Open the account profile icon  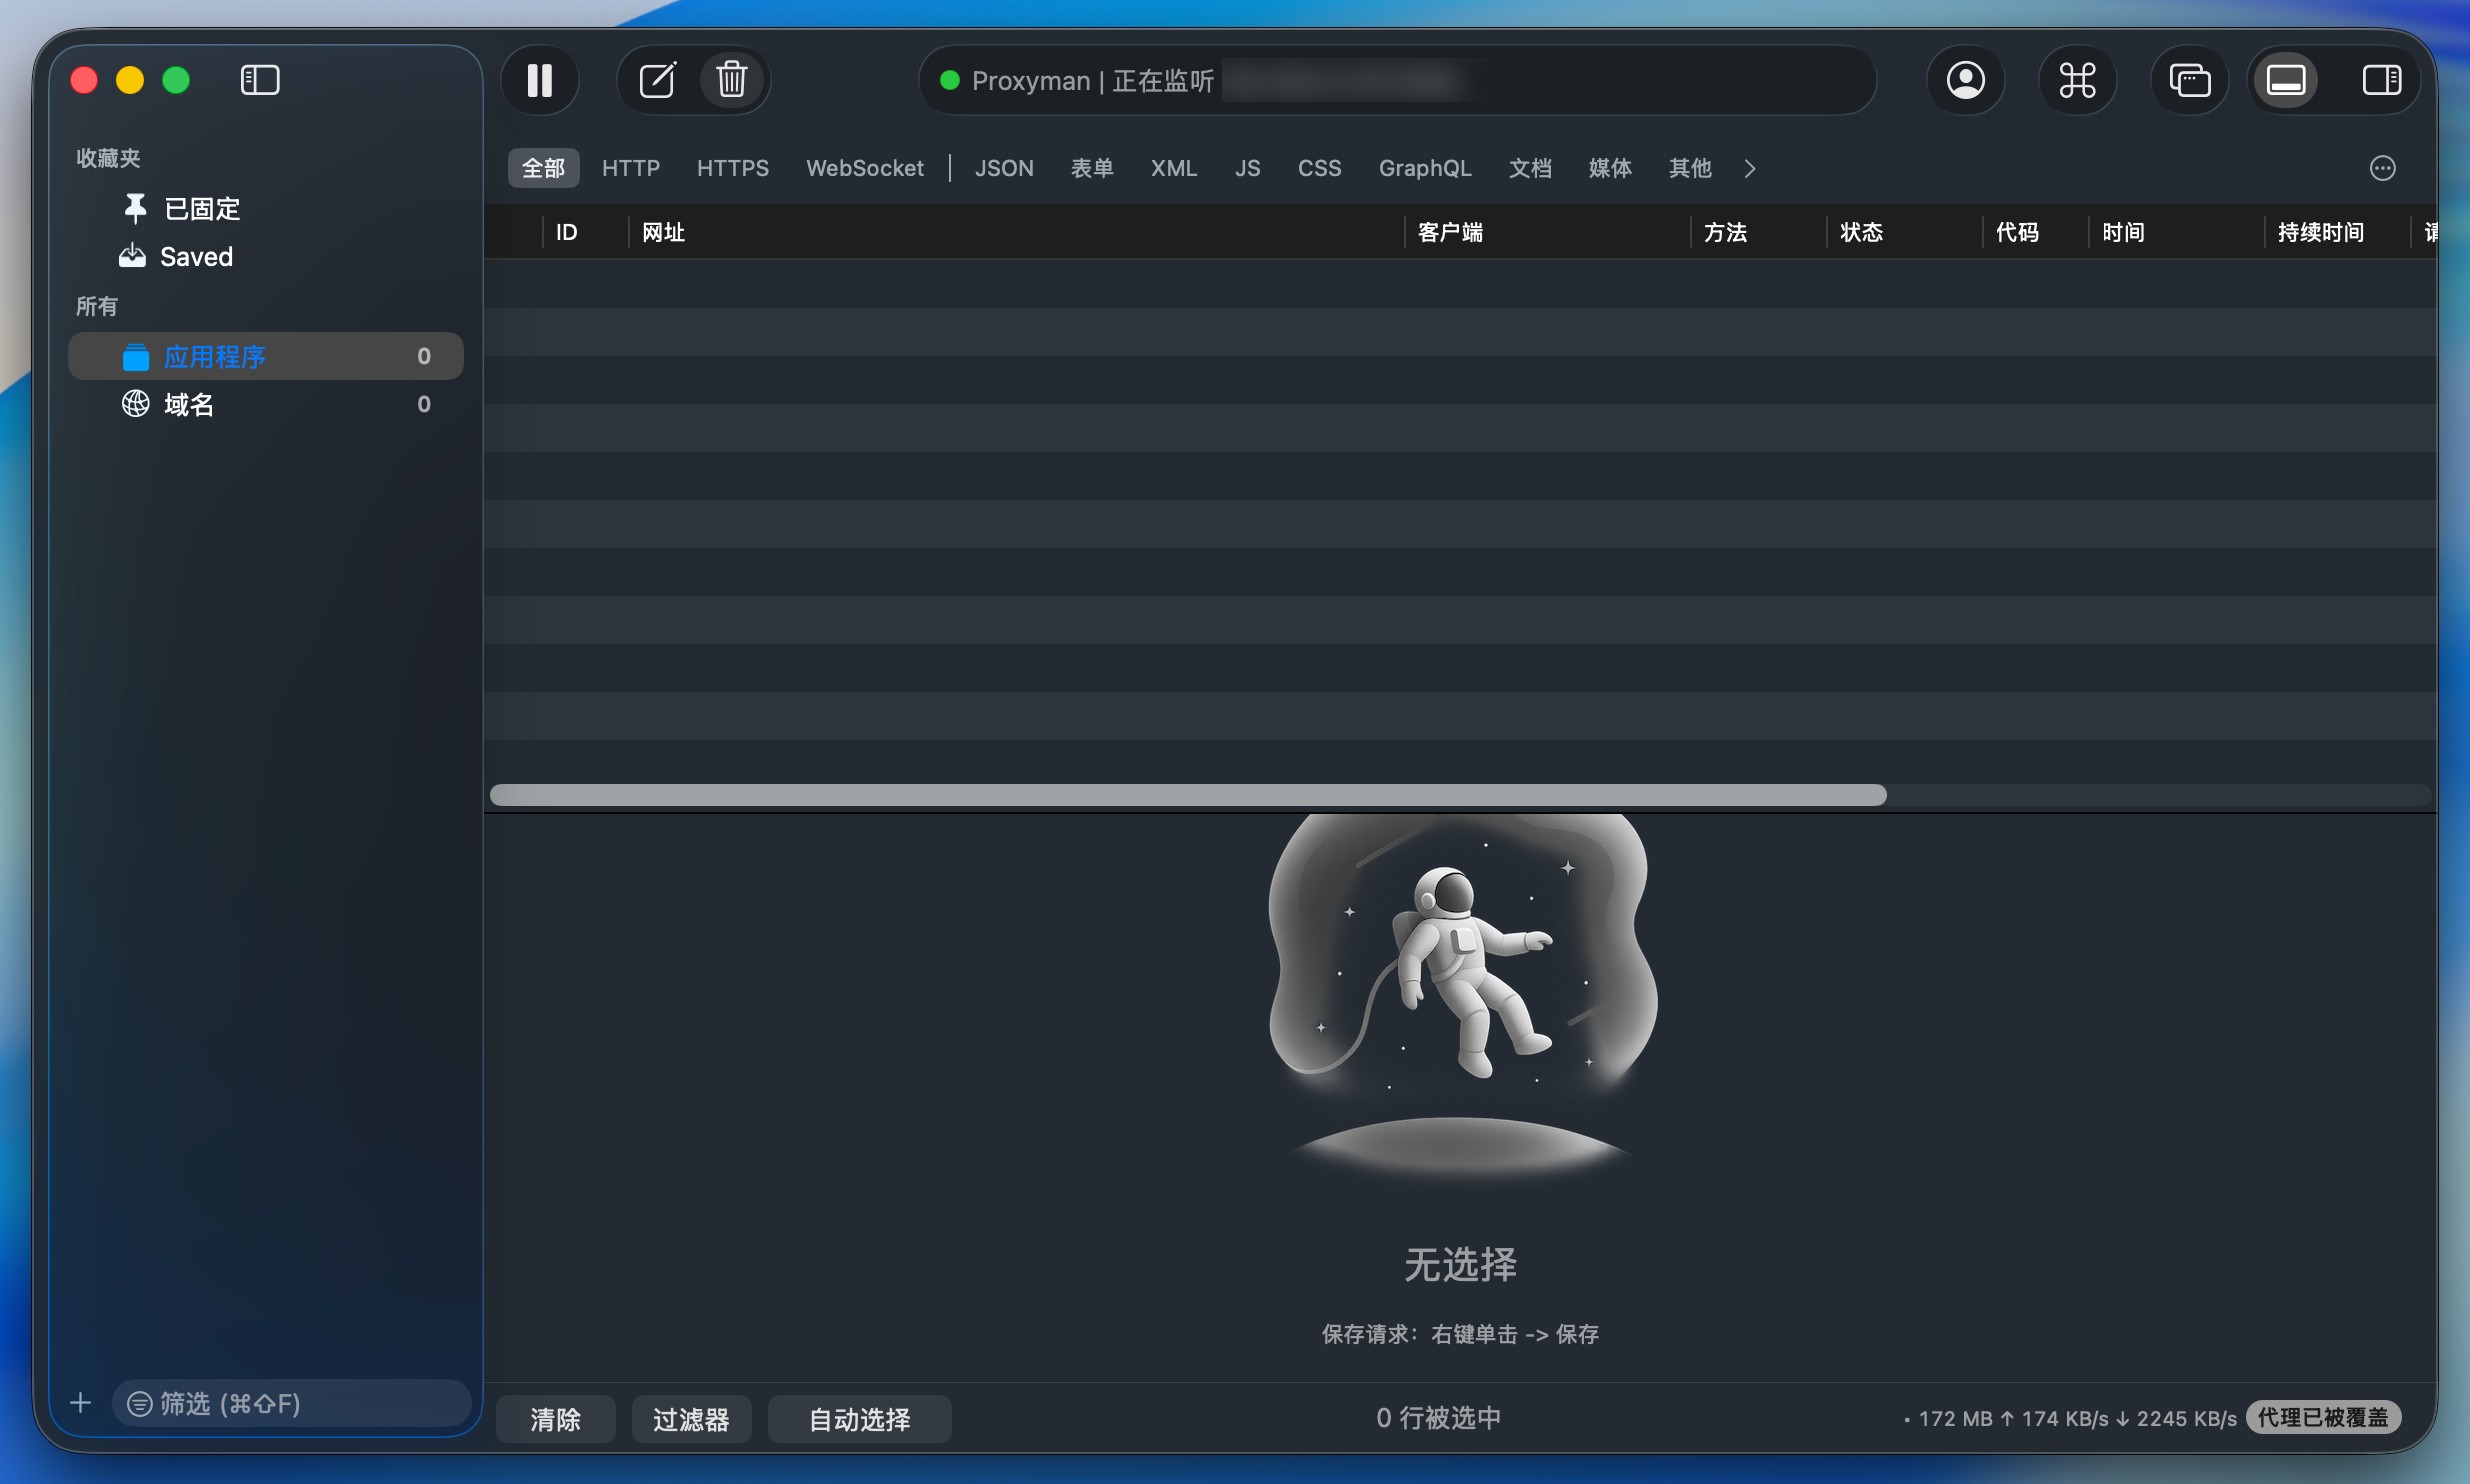(x=1965, y=80)
